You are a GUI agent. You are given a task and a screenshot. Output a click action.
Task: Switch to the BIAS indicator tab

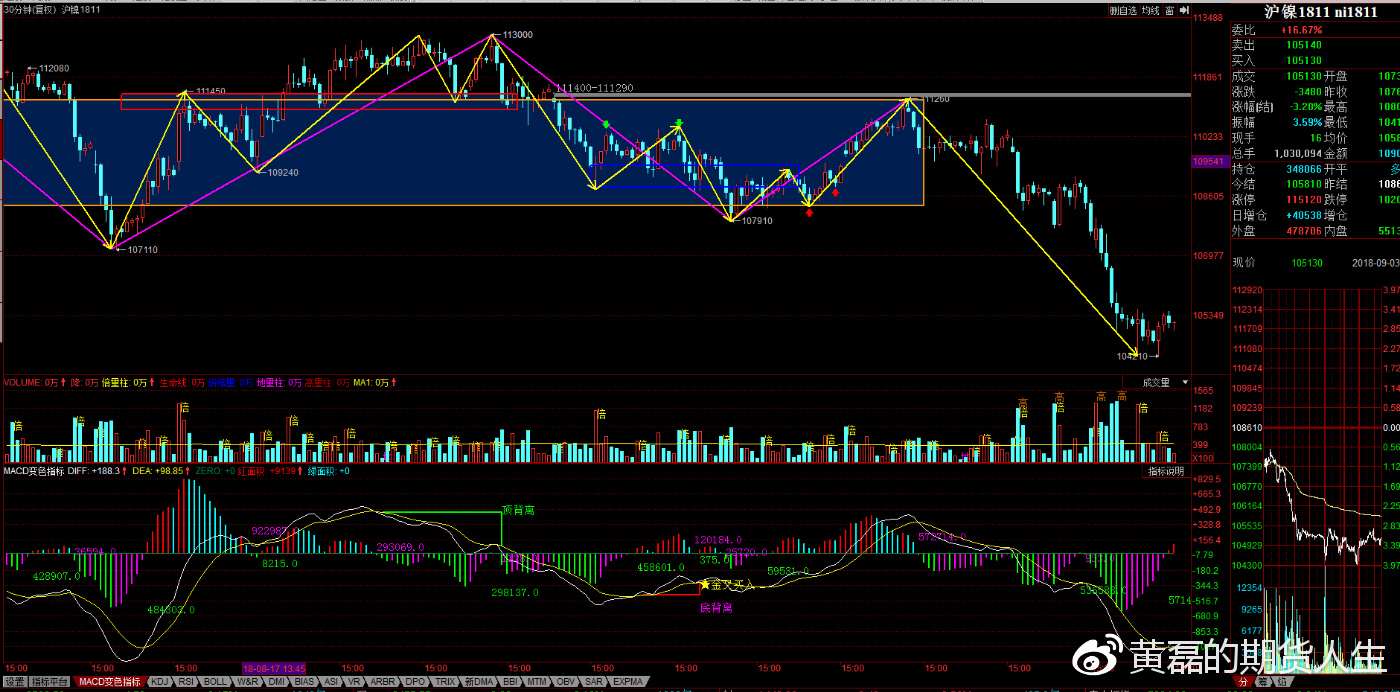[x=304, y=681]
